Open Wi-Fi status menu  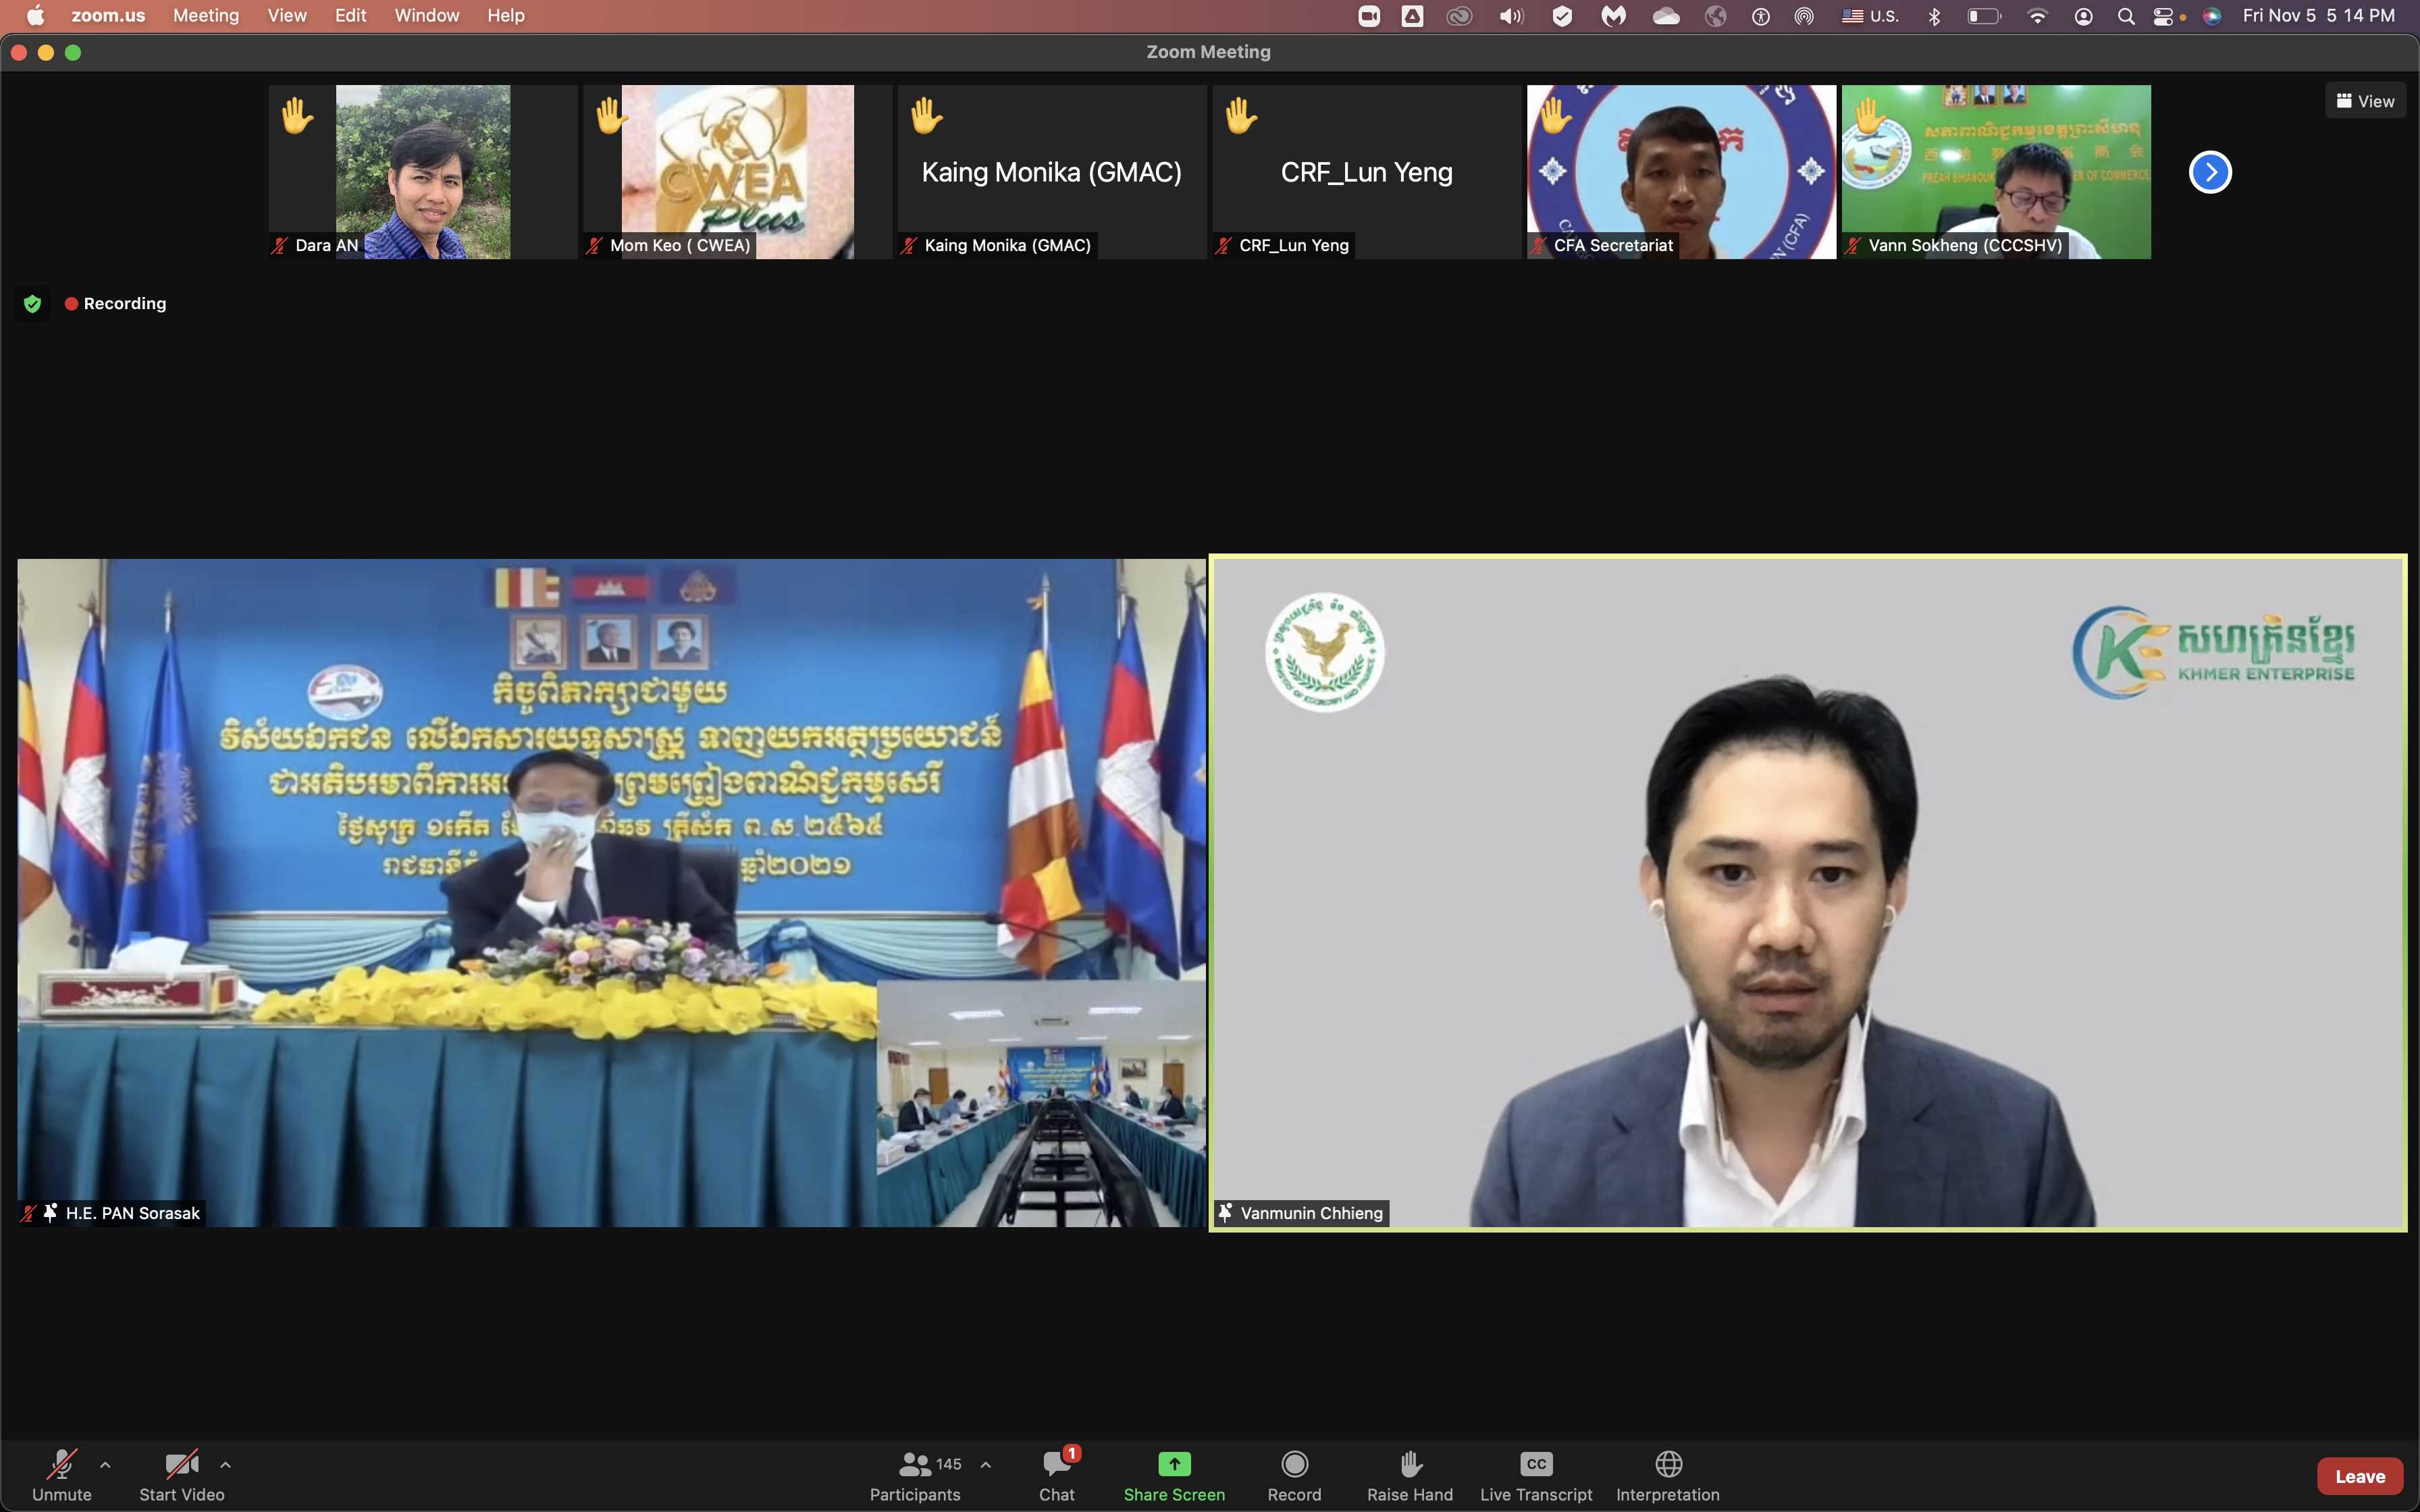pyautogui.click(x=2037, y=16)
